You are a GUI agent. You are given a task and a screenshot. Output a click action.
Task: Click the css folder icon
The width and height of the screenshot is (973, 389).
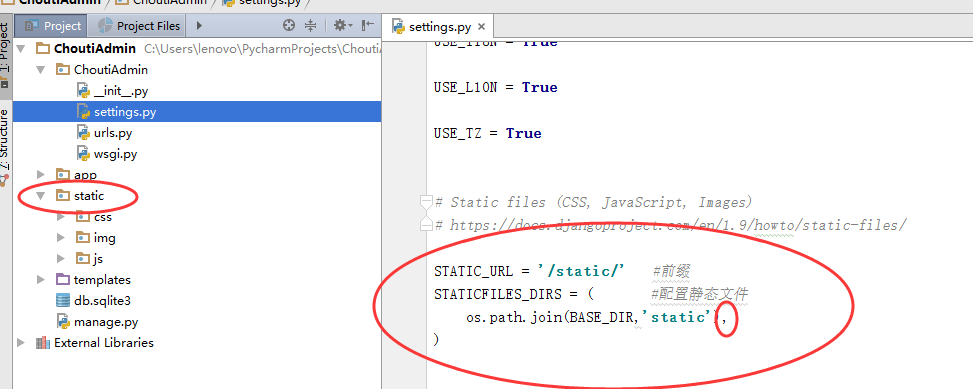[83, 217]
